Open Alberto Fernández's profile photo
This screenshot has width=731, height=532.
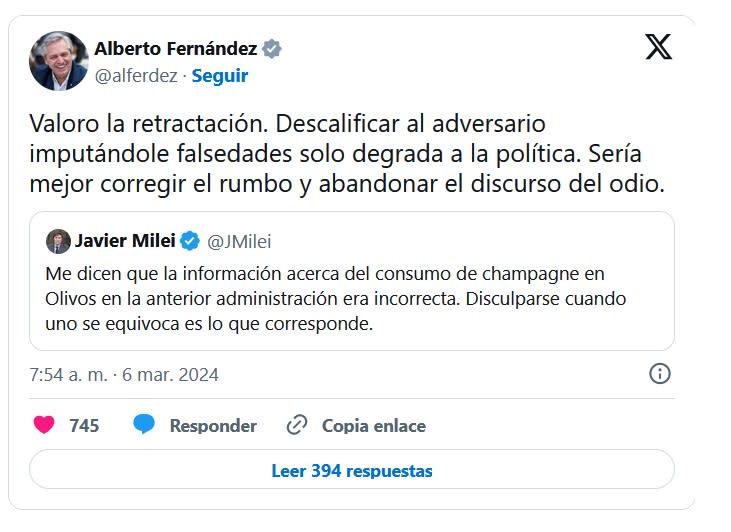tap(59, 60)
